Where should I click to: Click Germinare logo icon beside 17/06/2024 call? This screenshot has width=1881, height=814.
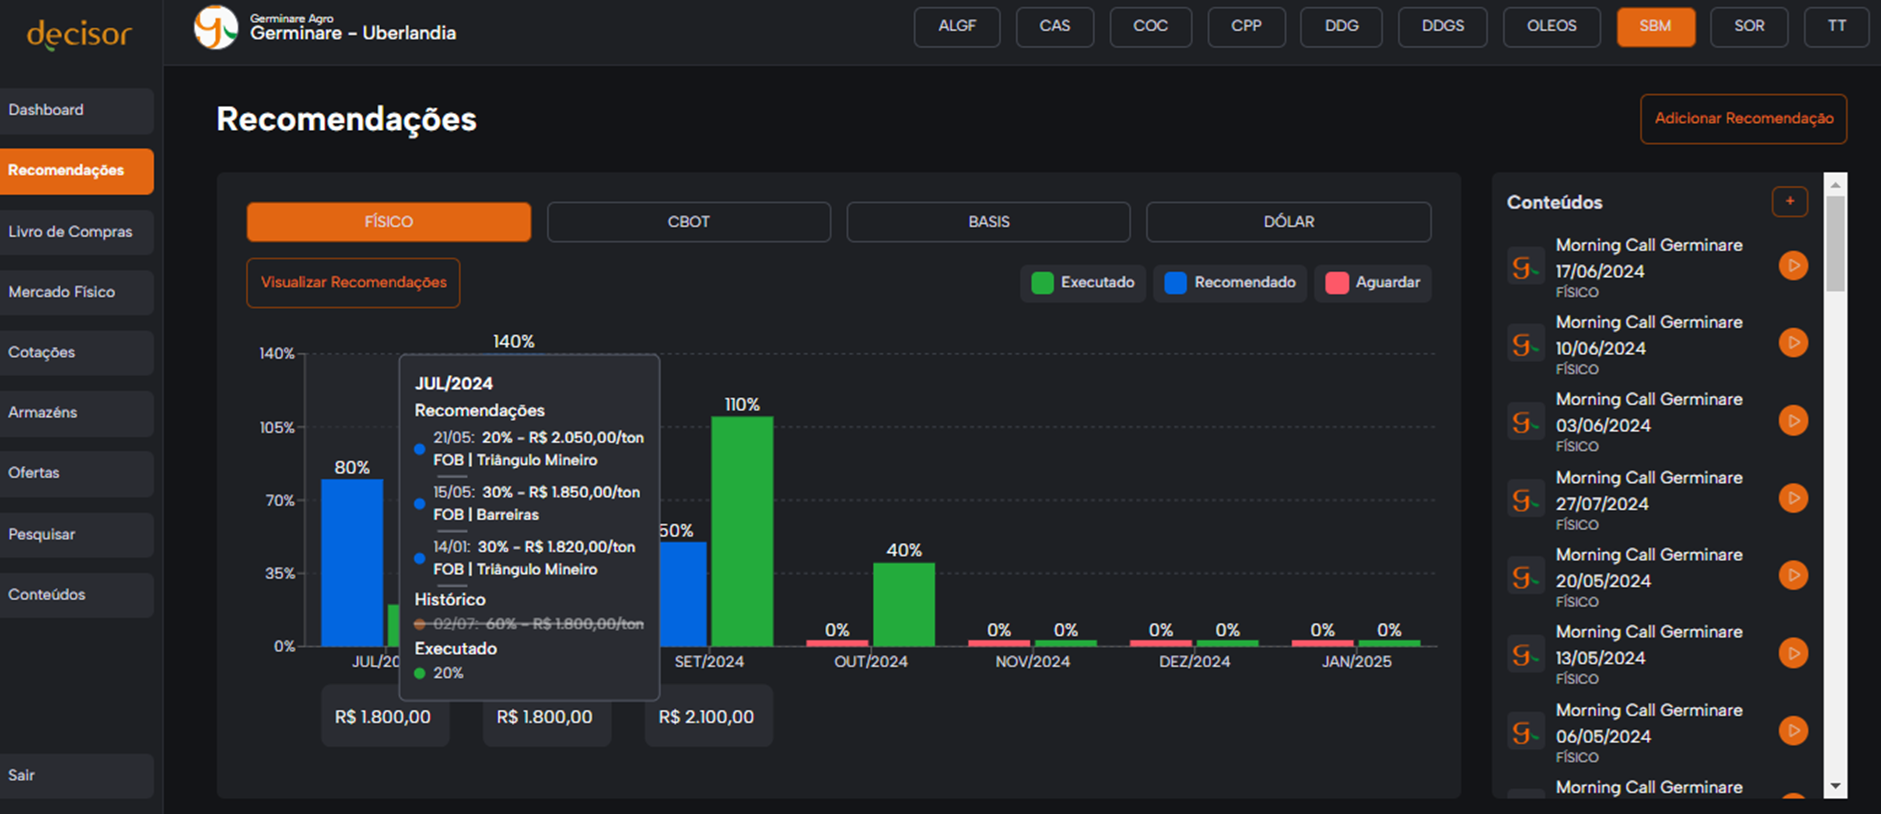tap(1525, 267)
